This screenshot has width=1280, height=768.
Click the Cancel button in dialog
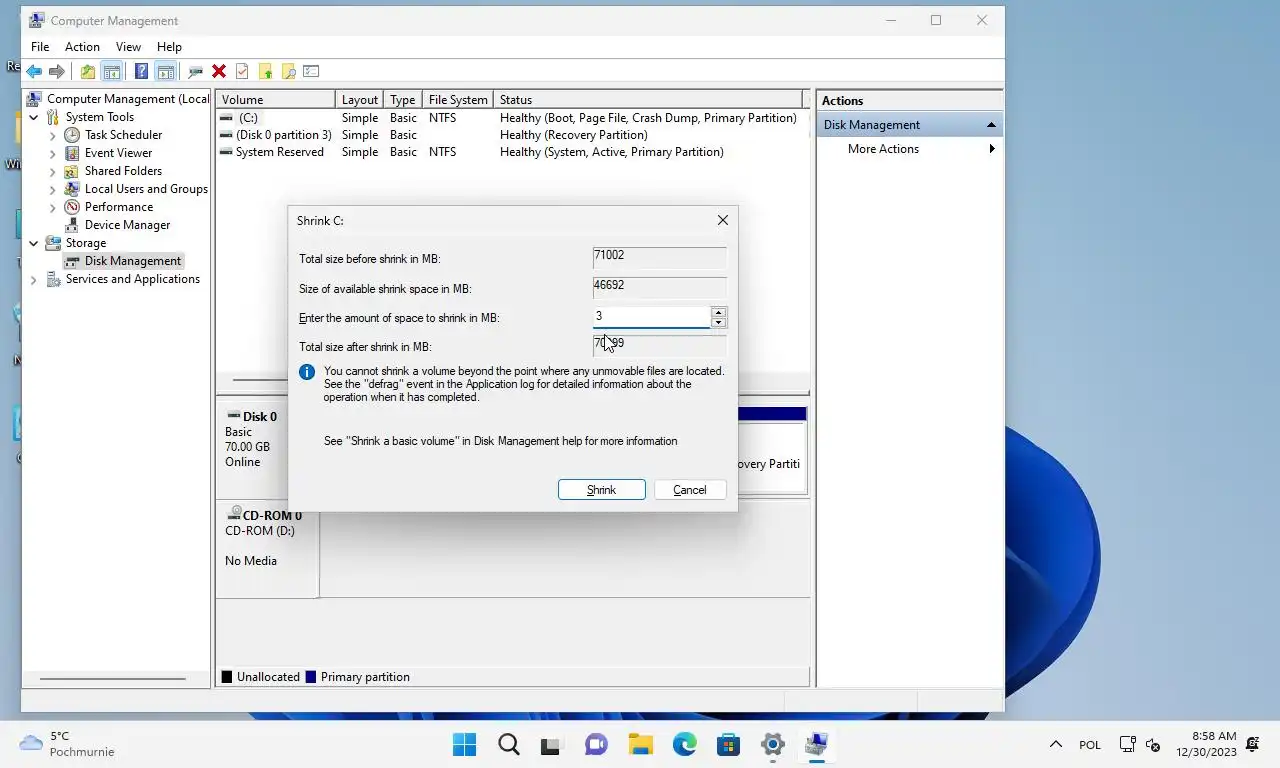(x=689, y=490)
